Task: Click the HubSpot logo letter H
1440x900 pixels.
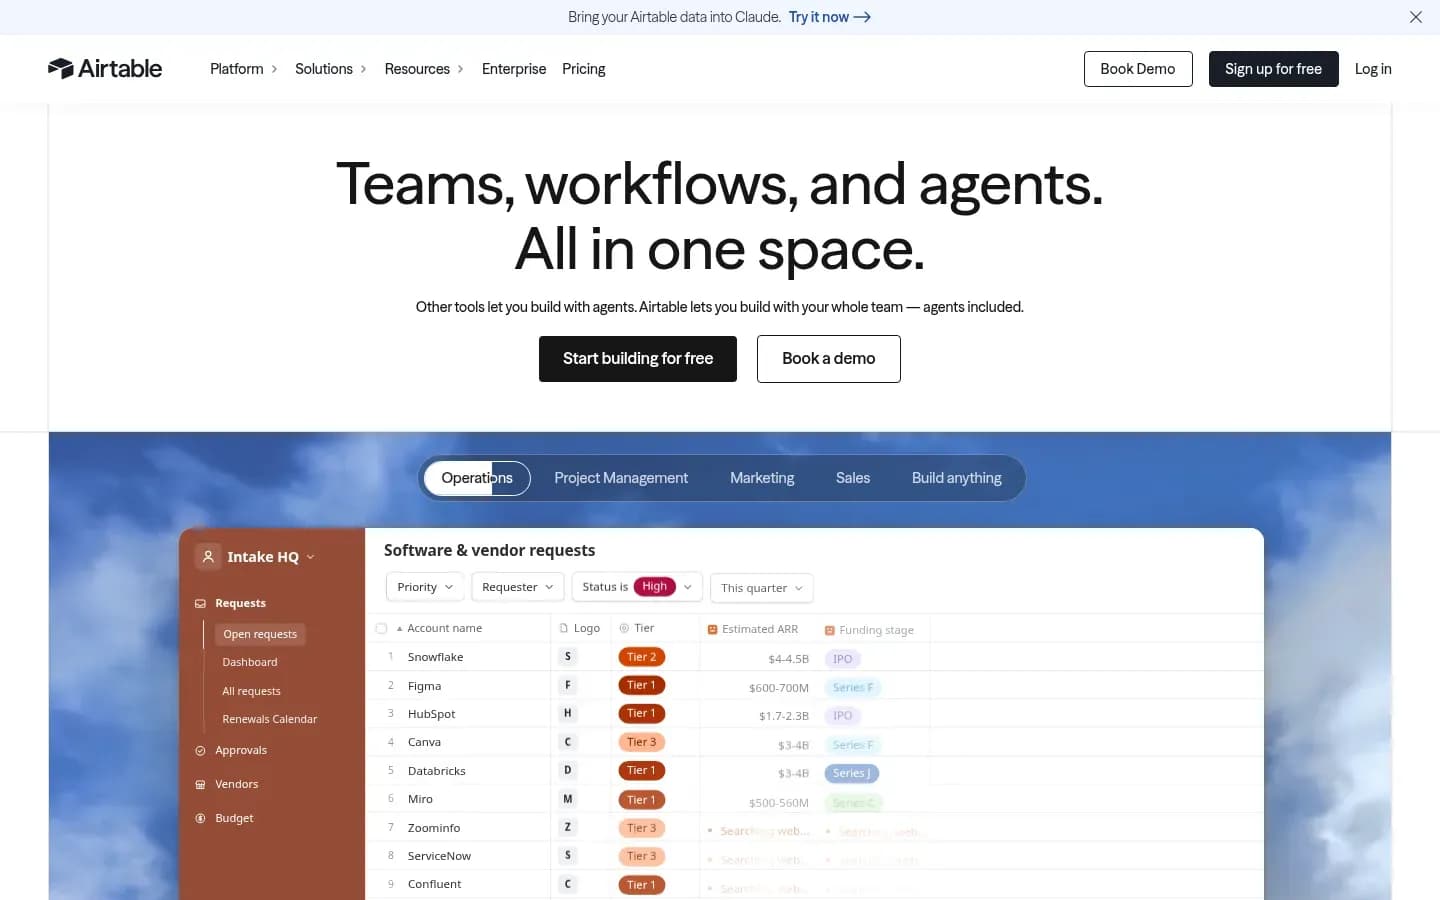Action: pos(568,714)
